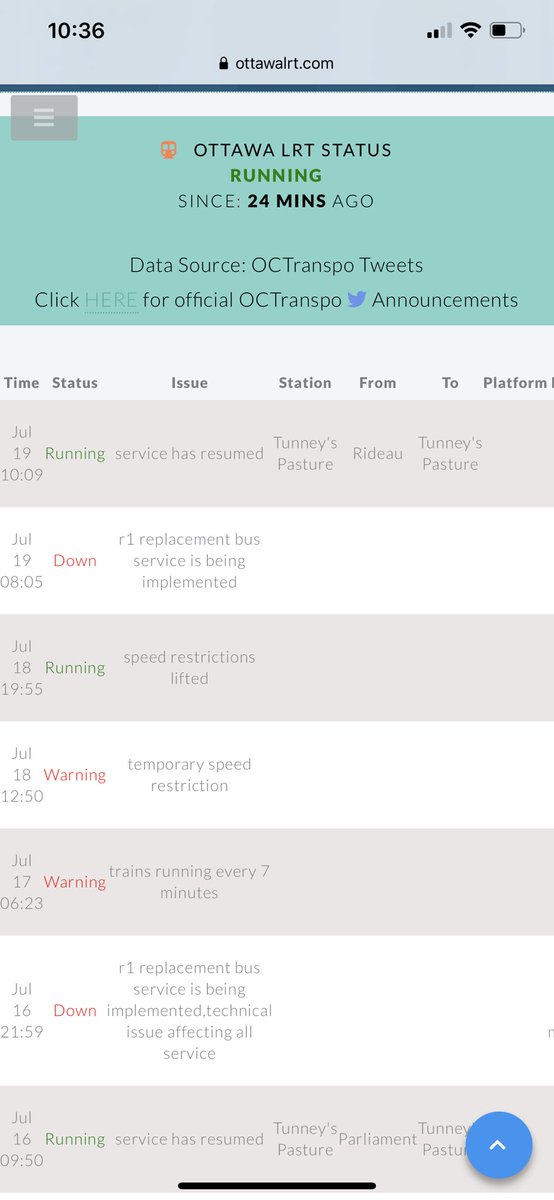Screen dimensions: 554x1200
Task: Tap the OTTAWA LRT STATUS title
Action: (292, 150)
